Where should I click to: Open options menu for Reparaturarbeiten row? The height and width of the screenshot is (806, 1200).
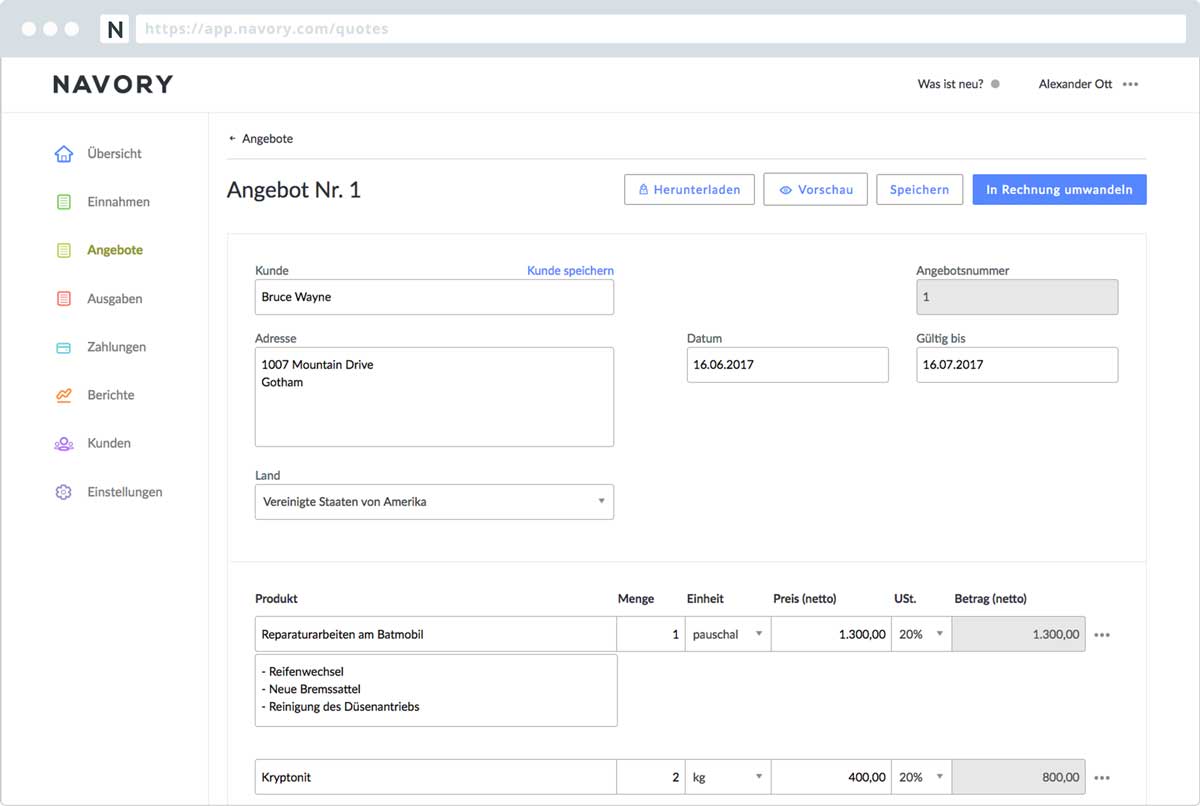(x=1102, y=633)
